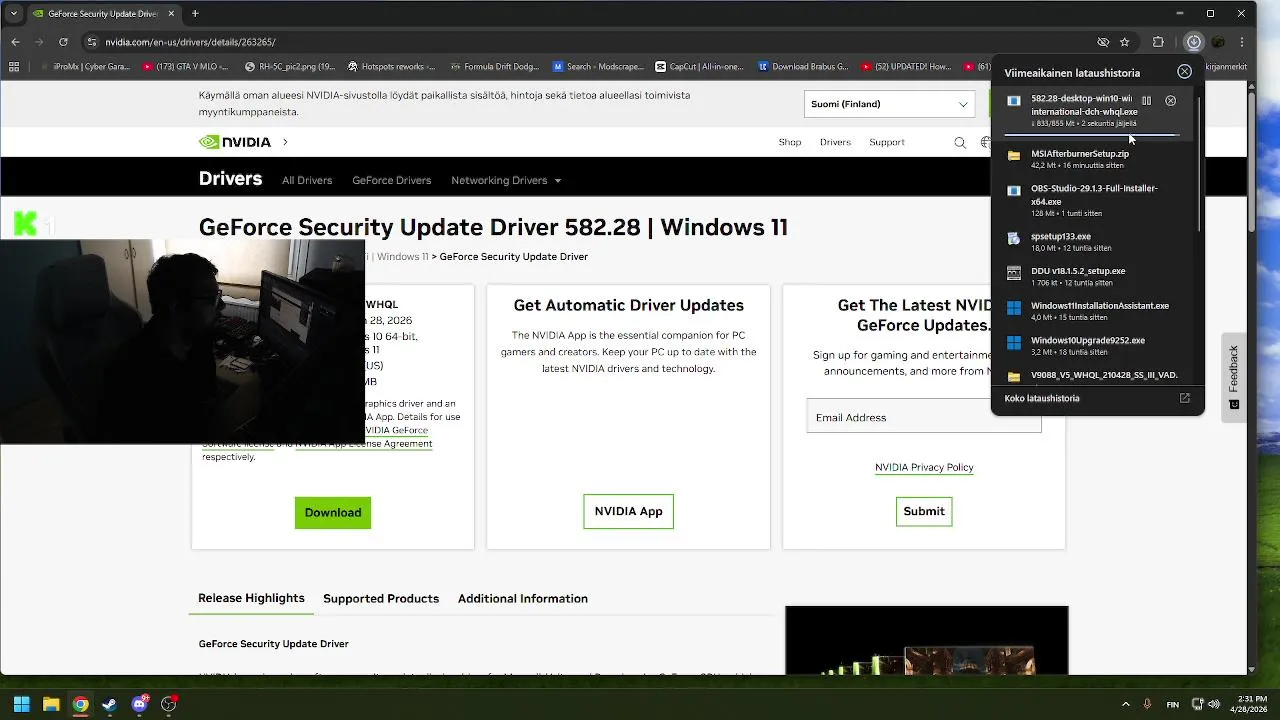The height and width of the screenshot is (720, 1280).
Task: Switch to Additional Information tab
Action: pyautogui.click(x=523, y=598)
